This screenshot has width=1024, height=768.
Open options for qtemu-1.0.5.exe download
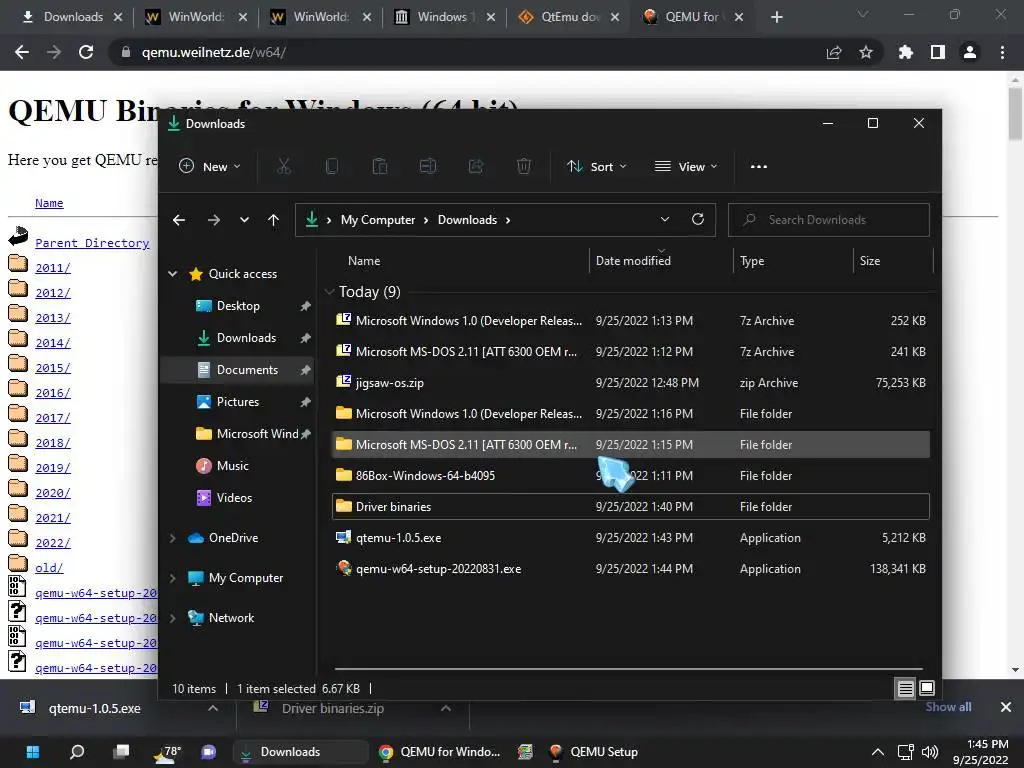(213, 708)
